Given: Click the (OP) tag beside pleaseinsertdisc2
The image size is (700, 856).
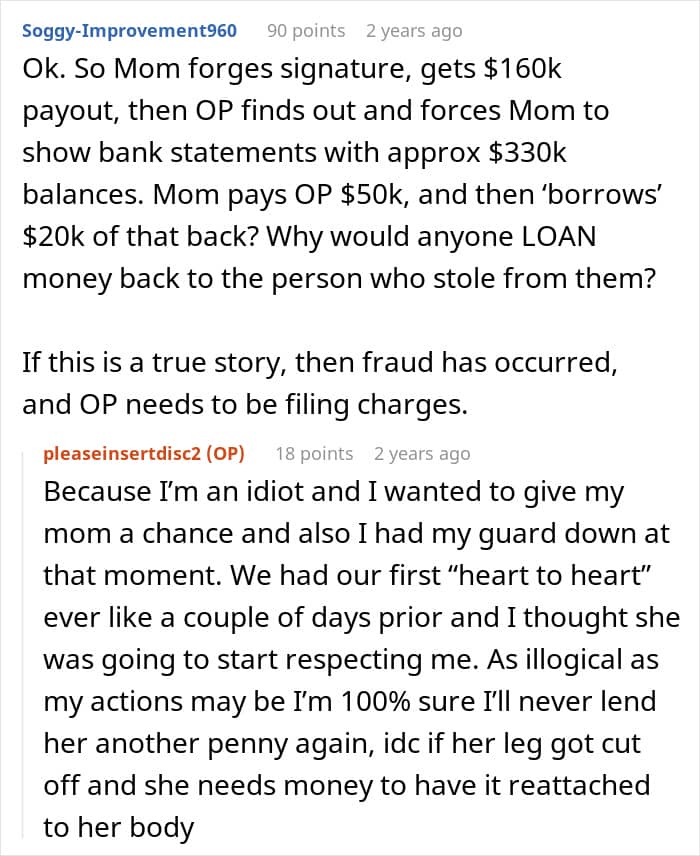Looking at the screenshot, I should pyautogui.click(x=224, y=454).
